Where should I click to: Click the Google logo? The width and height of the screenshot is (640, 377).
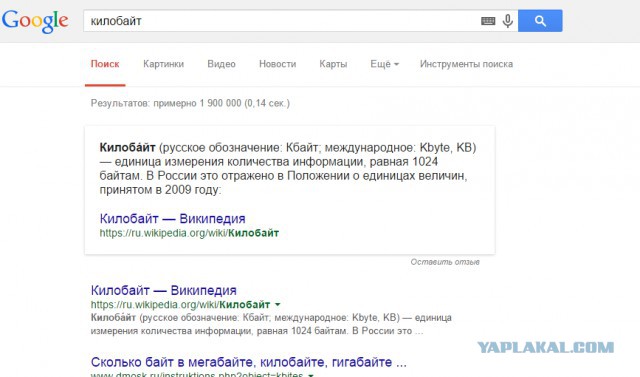[x=35, y=21]
